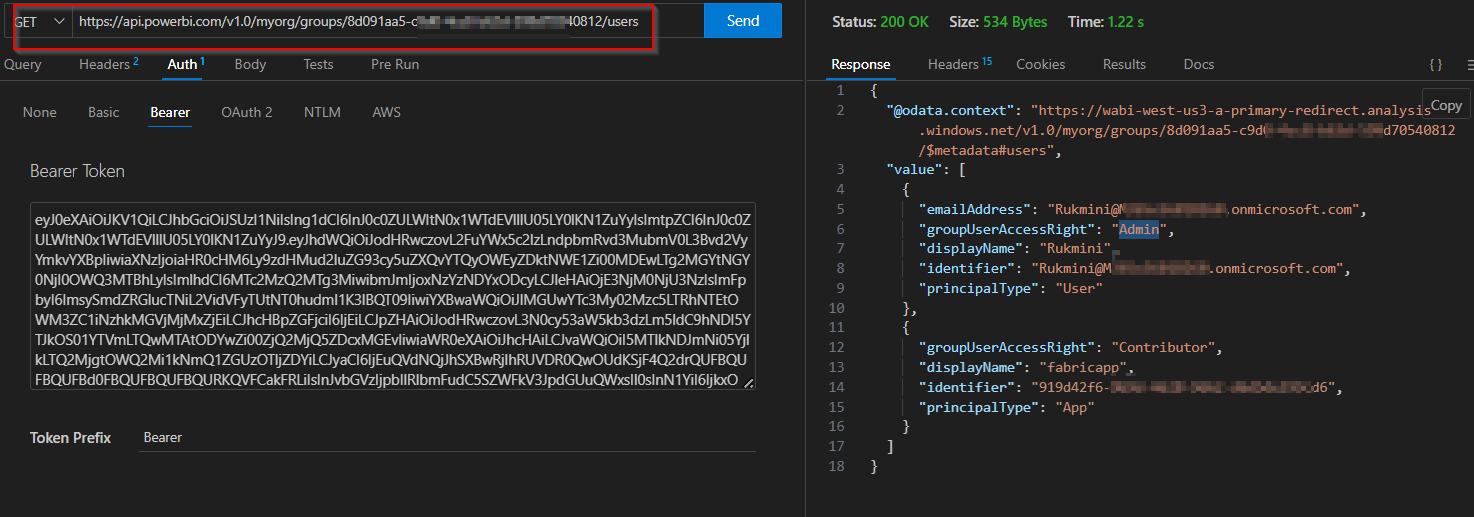The height and width of the screenshot is (517, 1474).
Task: Click the curly braces format icon
Action: coord(1435,64)
